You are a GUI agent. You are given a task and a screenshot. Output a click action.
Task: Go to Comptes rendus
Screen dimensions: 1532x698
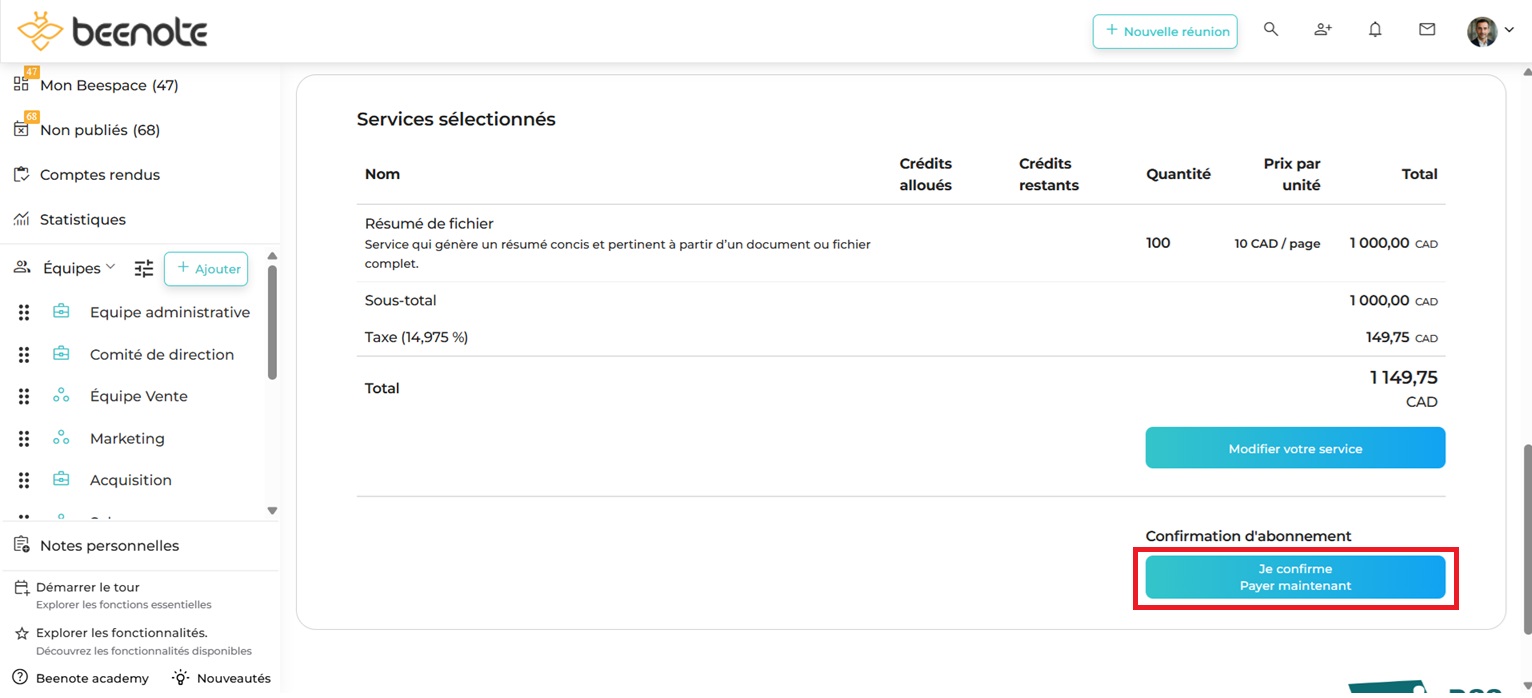pyautogui.click(x=99, y=175)
